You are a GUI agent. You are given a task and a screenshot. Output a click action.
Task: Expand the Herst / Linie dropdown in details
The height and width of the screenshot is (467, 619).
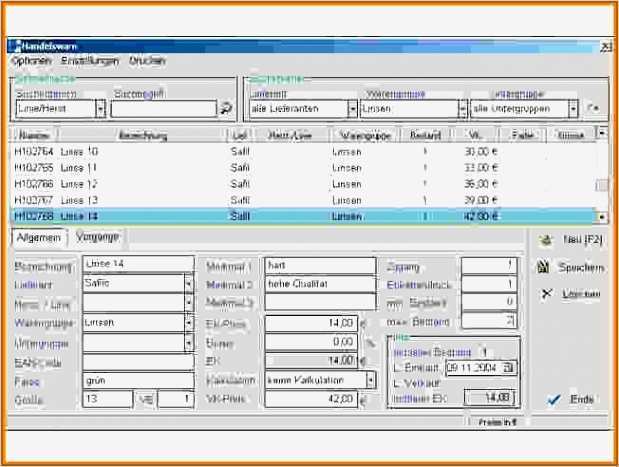[x=189, y=303]
